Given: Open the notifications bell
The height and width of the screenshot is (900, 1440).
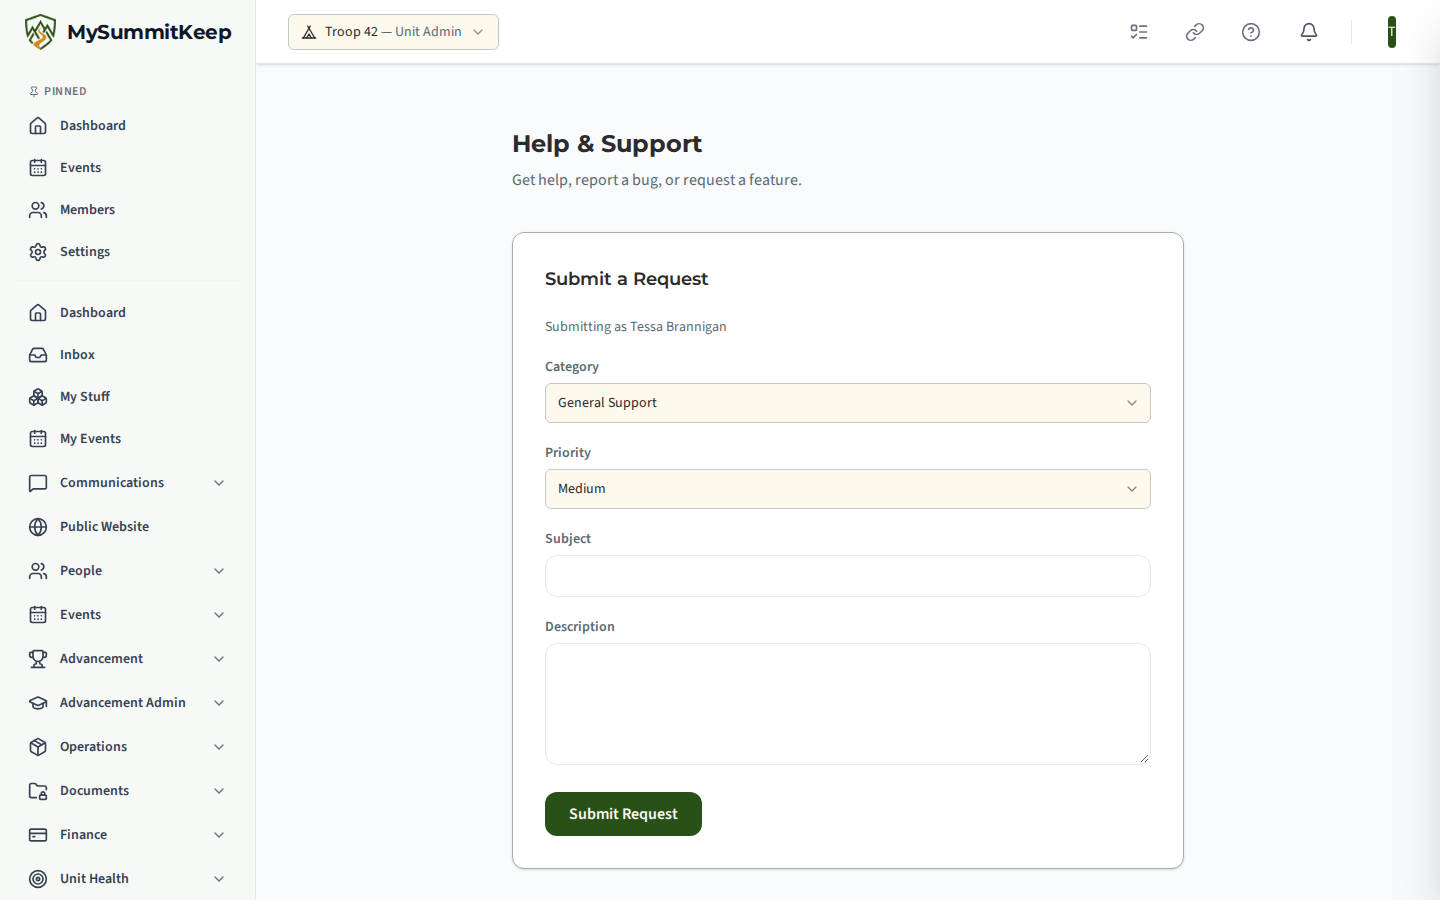Looking at the screenshot, I should point(1309,32).
